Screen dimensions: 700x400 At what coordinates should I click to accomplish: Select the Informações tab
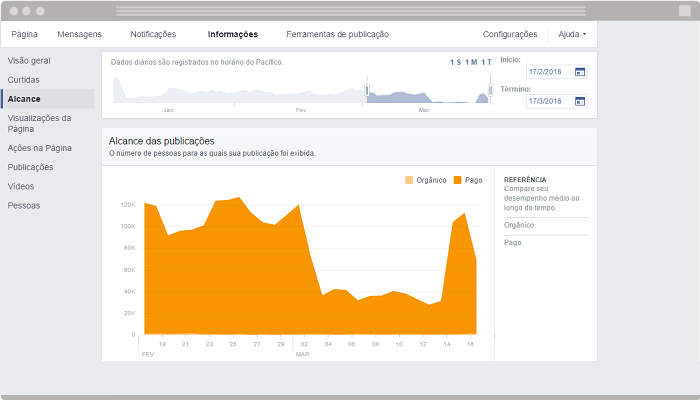tap(233, 34)
